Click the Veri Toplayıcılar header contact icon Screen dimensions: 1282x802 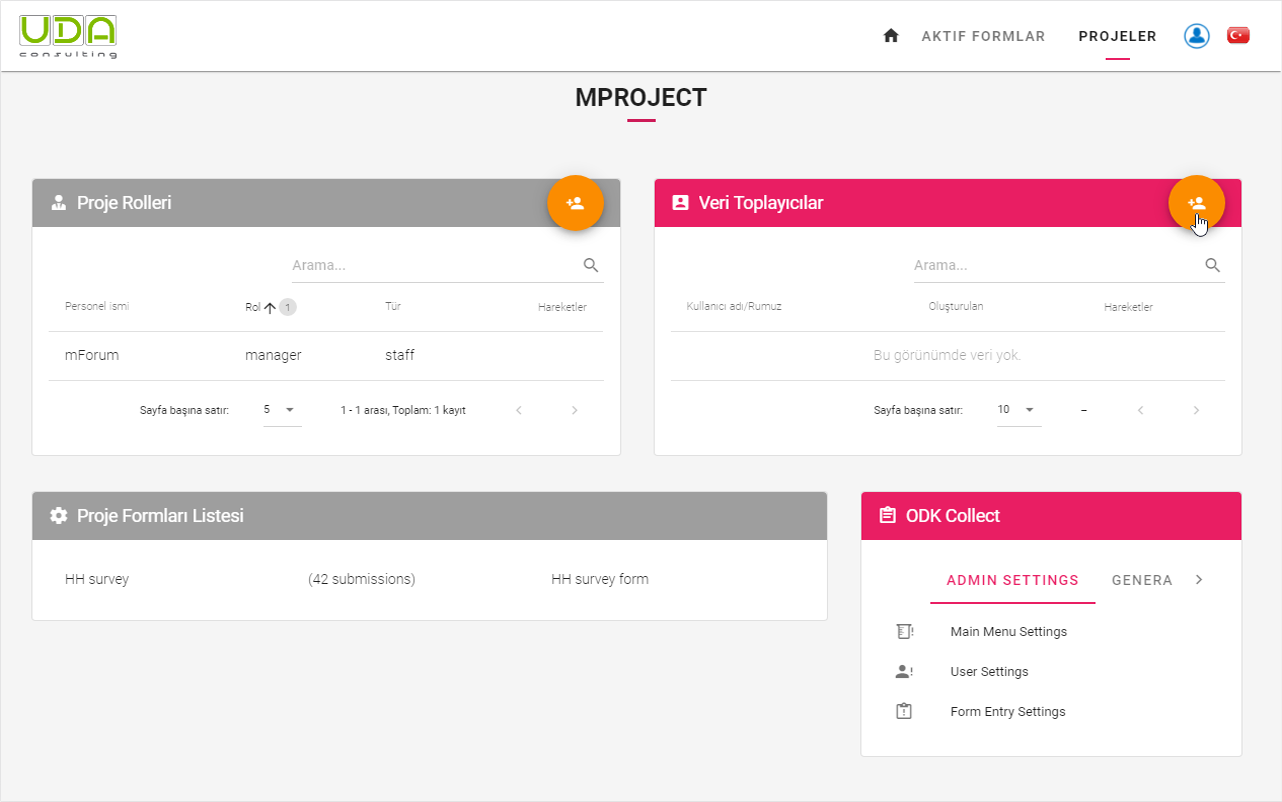click(x=680, y=203)
